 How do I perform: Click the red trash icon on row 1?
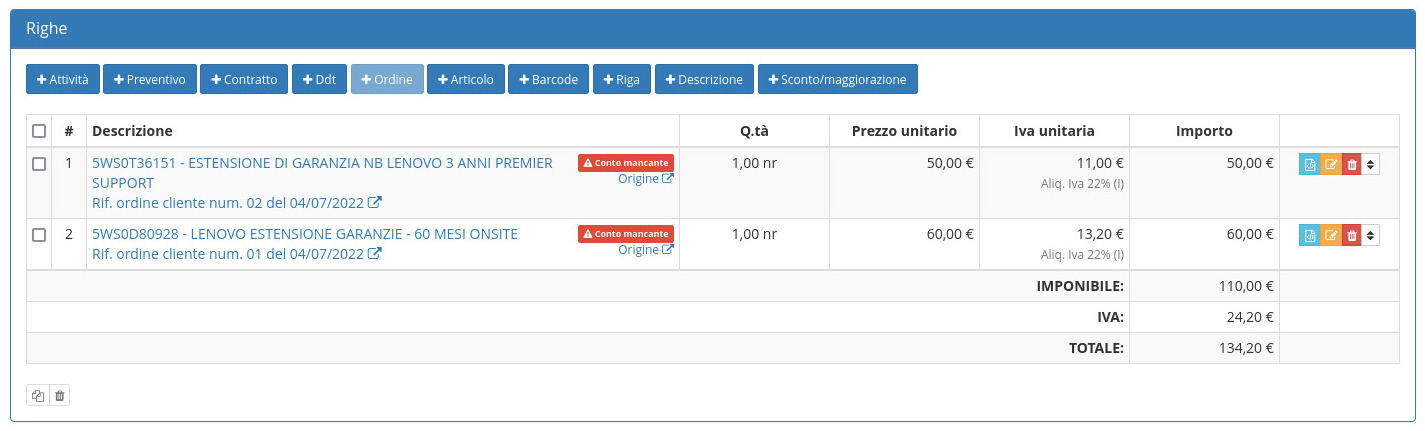tap(1351, 165)
